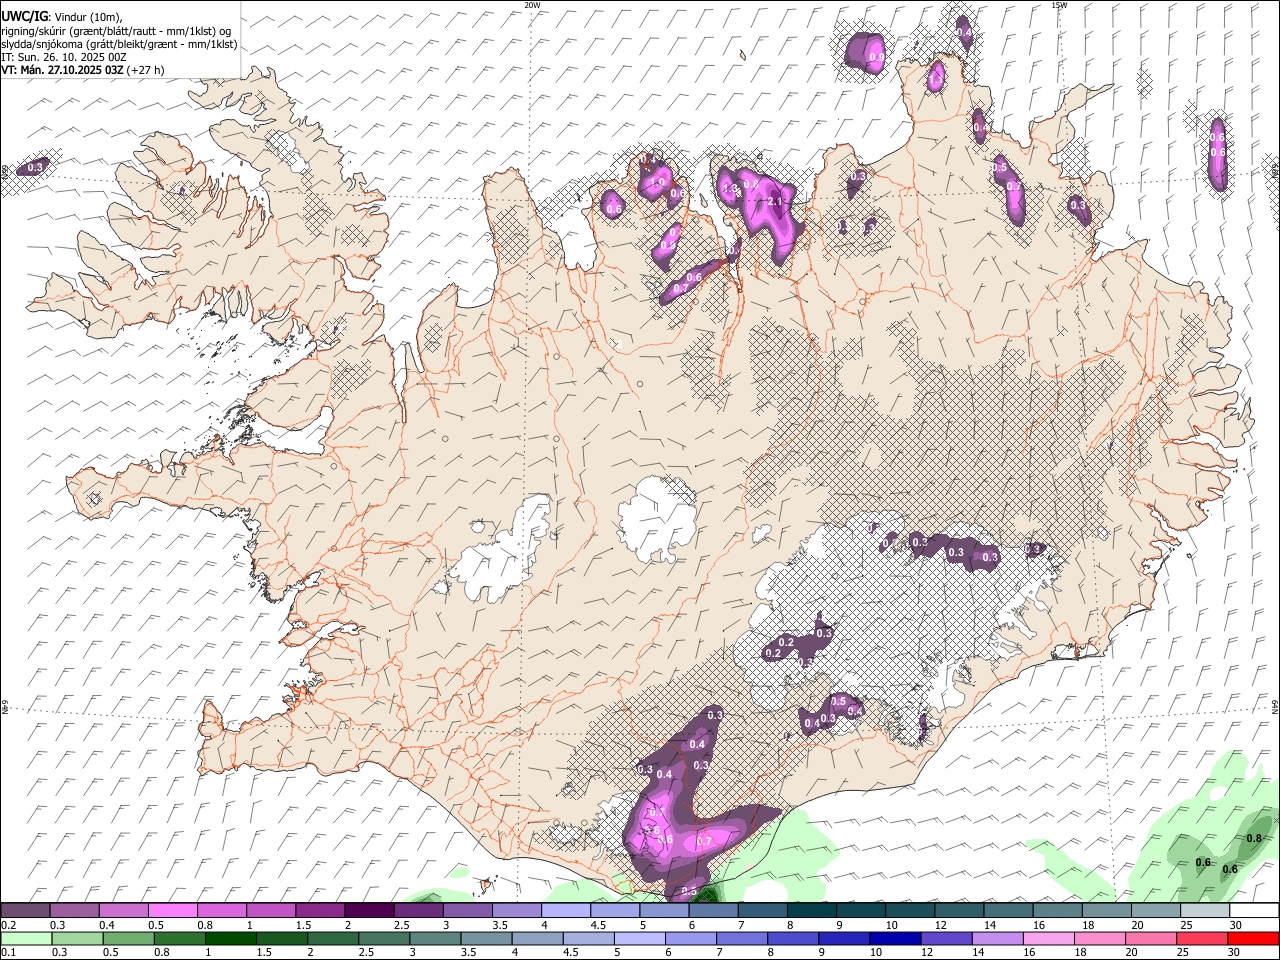
Task: Click the snow legend swatch labeled 3.5
Action: (x=515, y=911)
